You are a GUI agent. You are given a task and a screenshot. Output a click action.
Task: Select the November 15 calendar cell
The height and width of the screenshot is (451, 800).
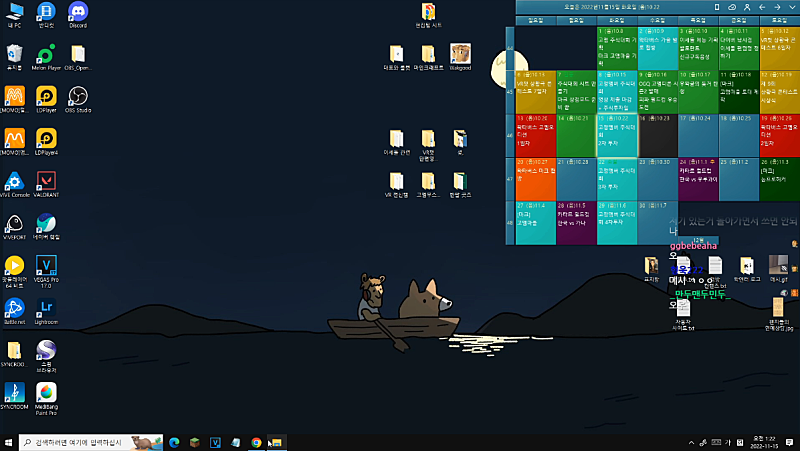point(617,135)
